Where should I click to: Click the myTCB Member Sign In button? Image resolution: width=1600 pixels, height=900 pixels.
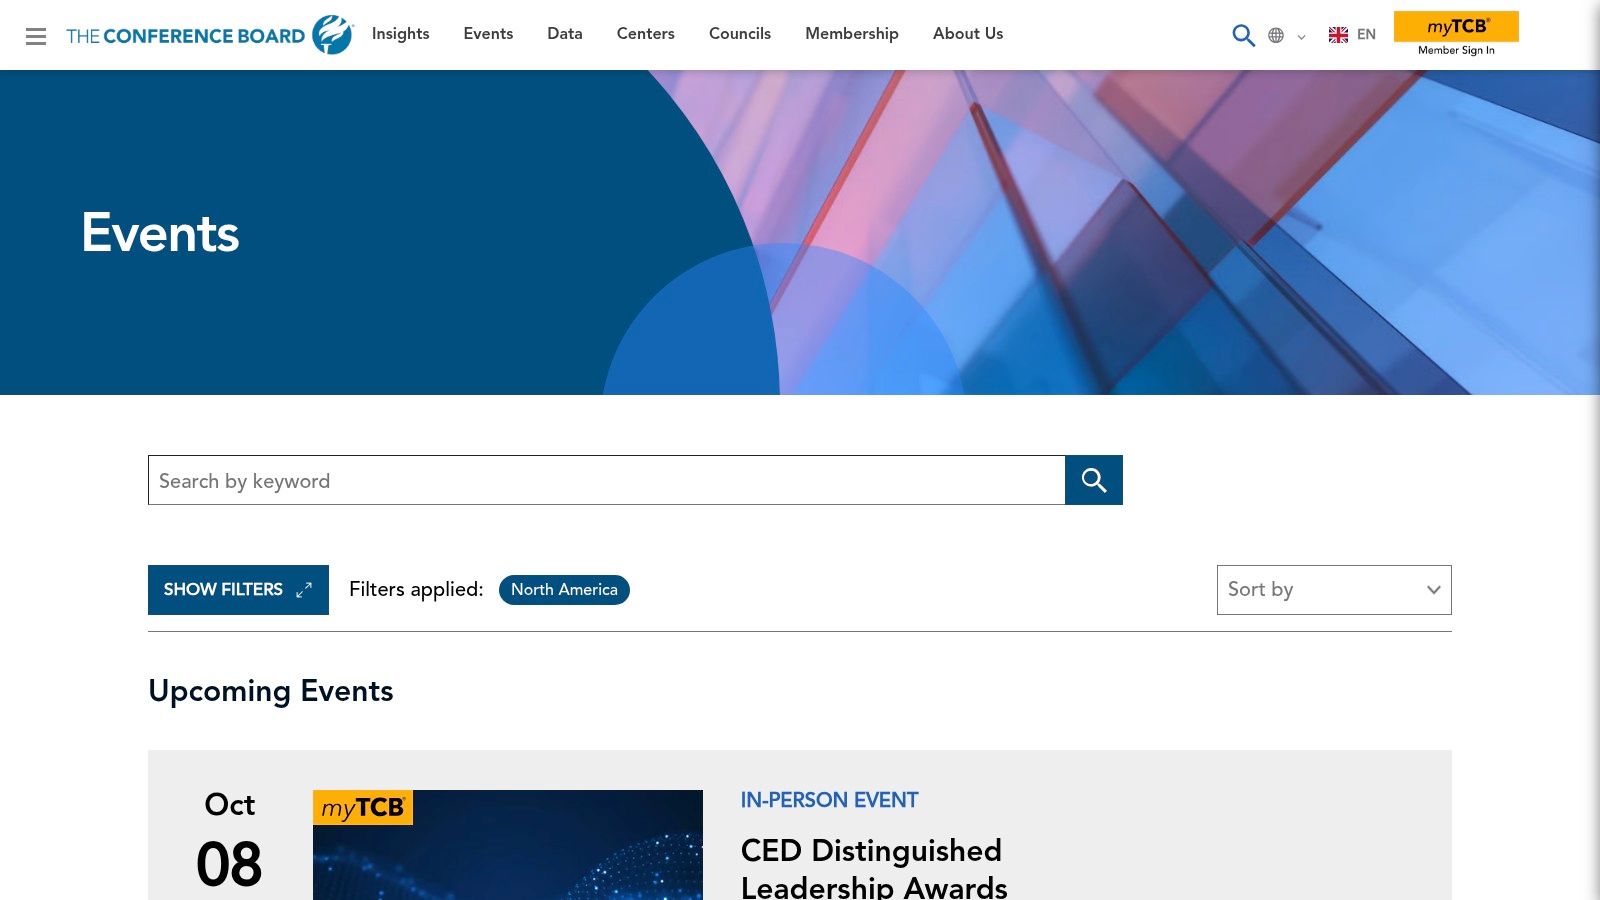point(1456,34)
